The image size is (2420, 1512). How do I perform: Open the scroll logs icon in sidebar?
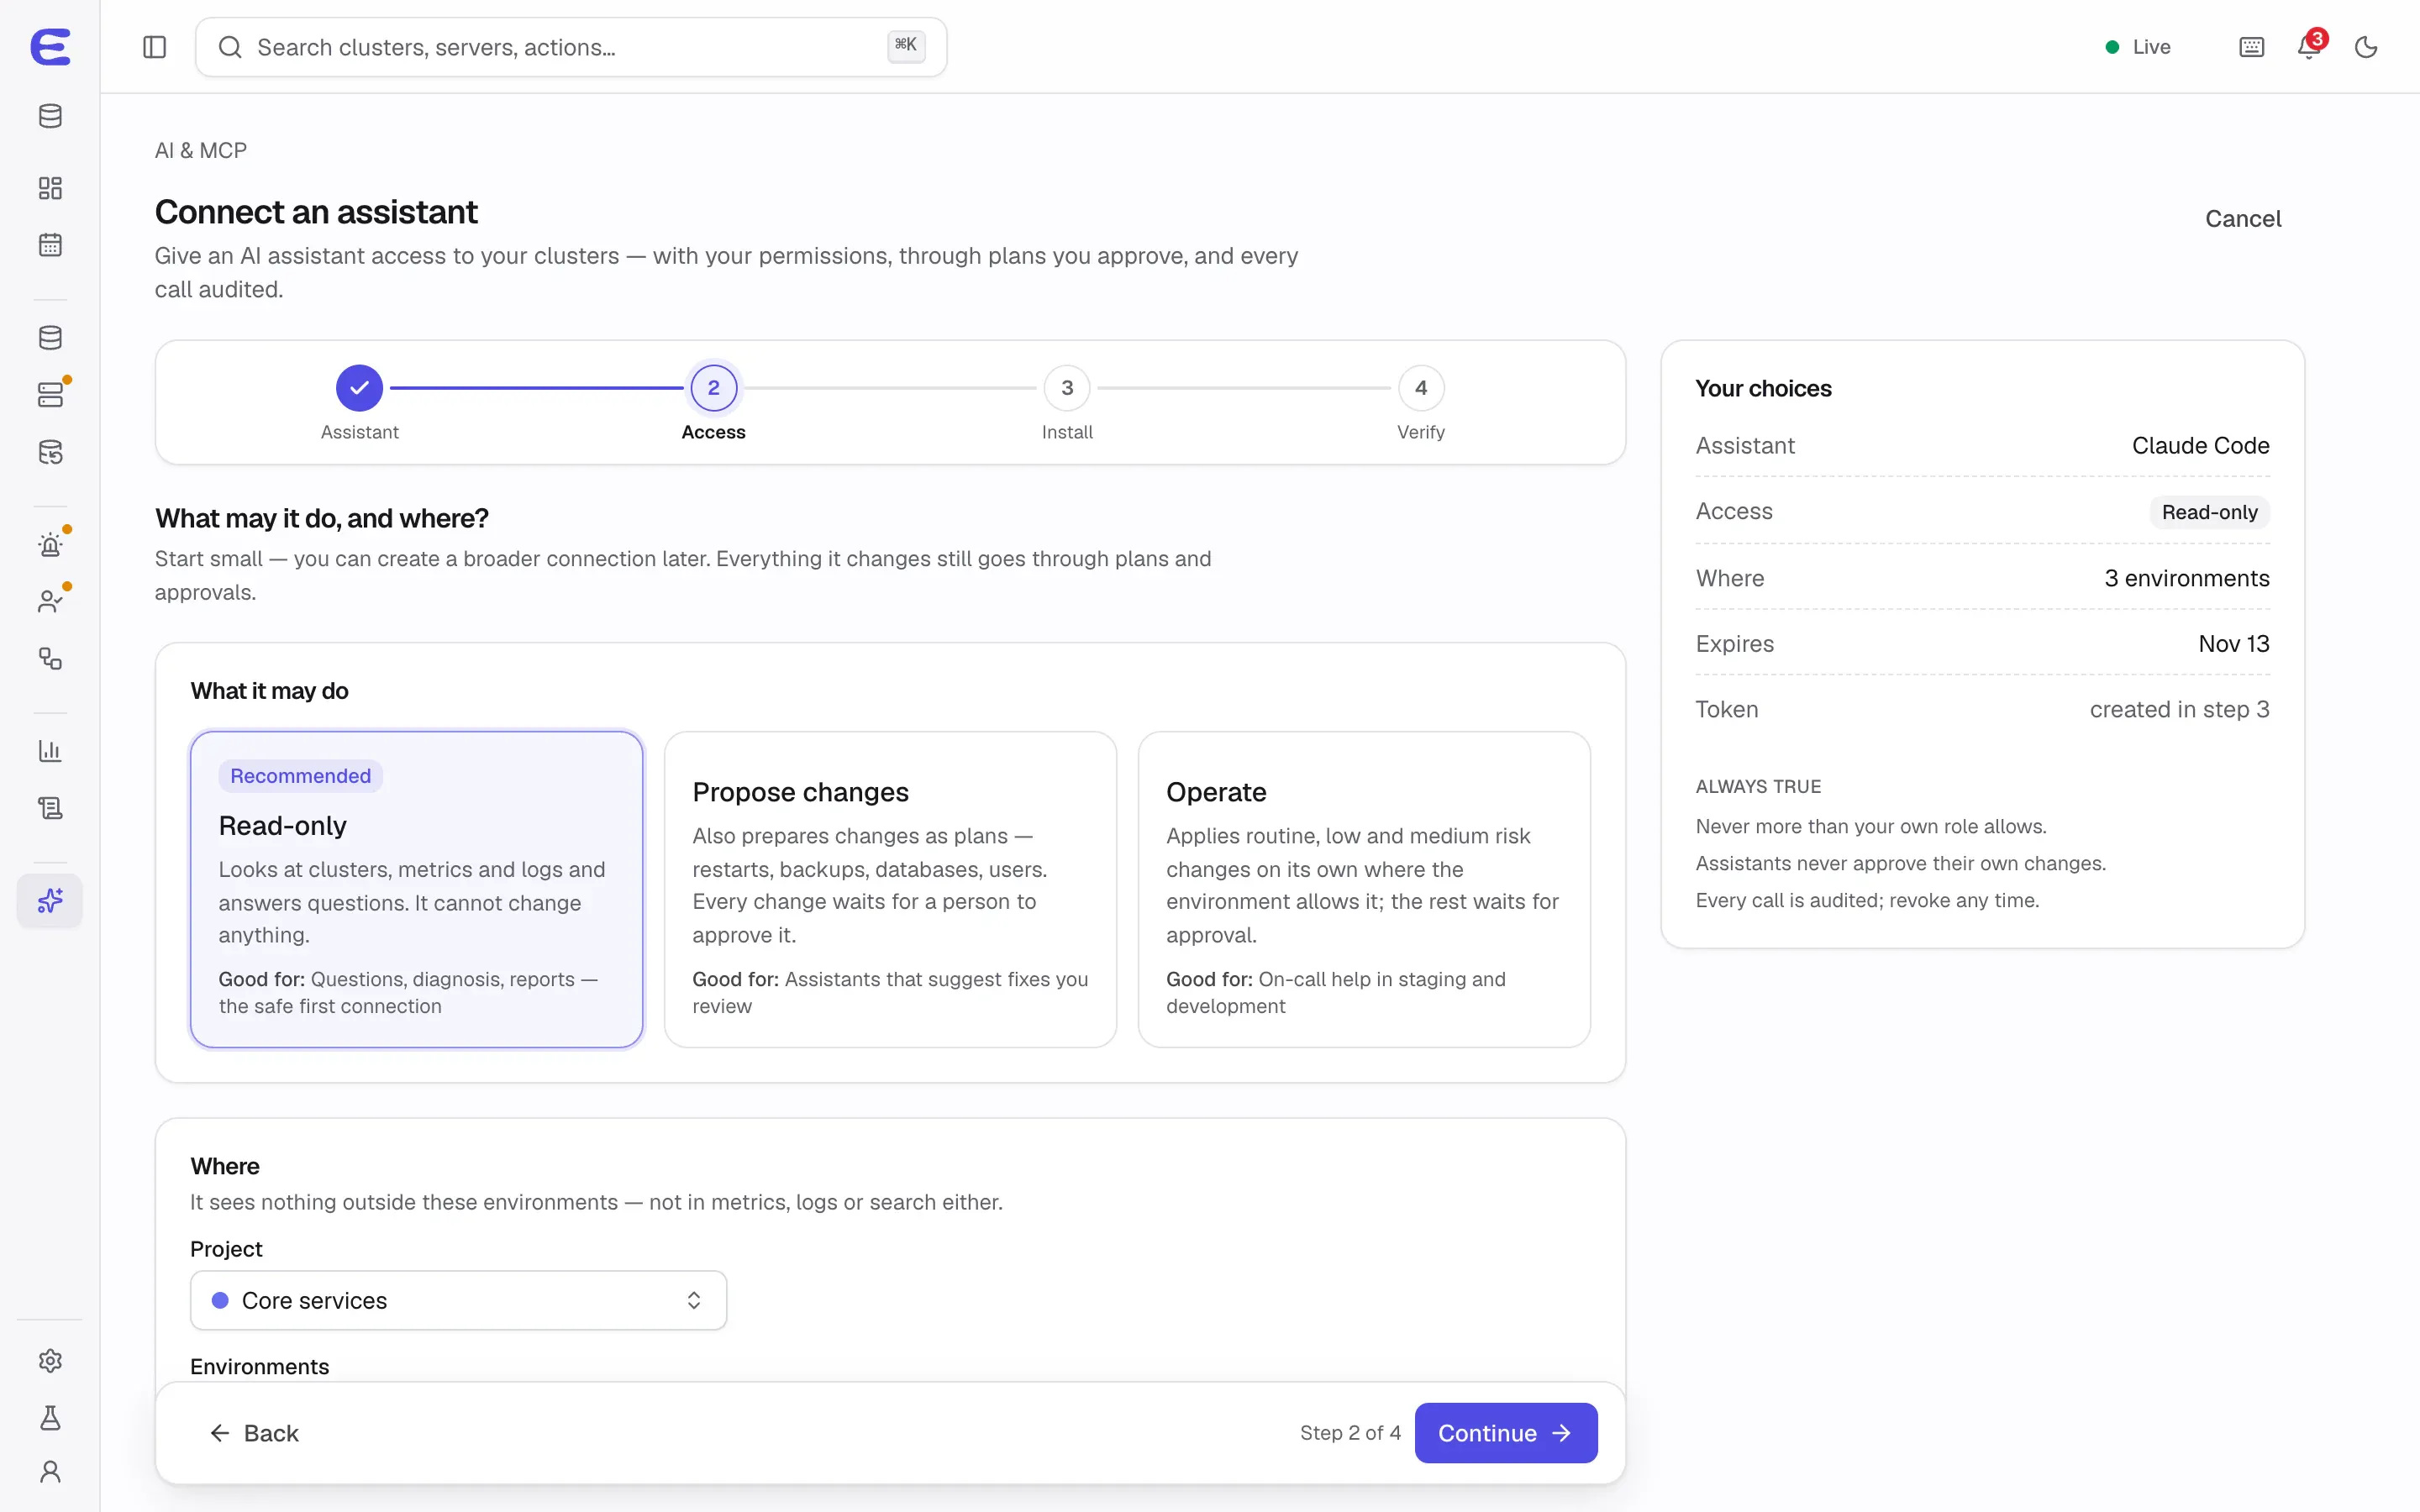point(50,807)
